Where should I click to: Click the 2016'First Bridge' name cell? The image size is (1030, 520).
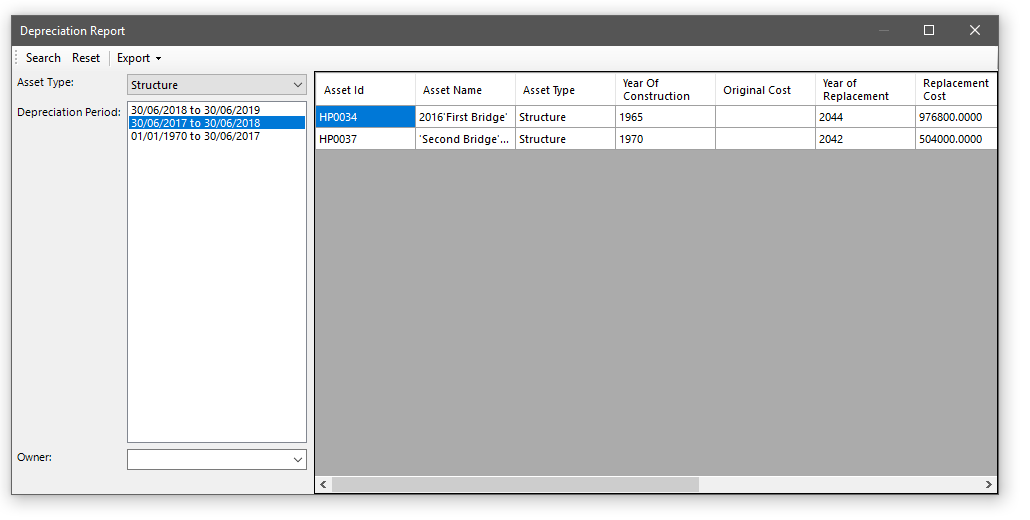tap(464, 117)
